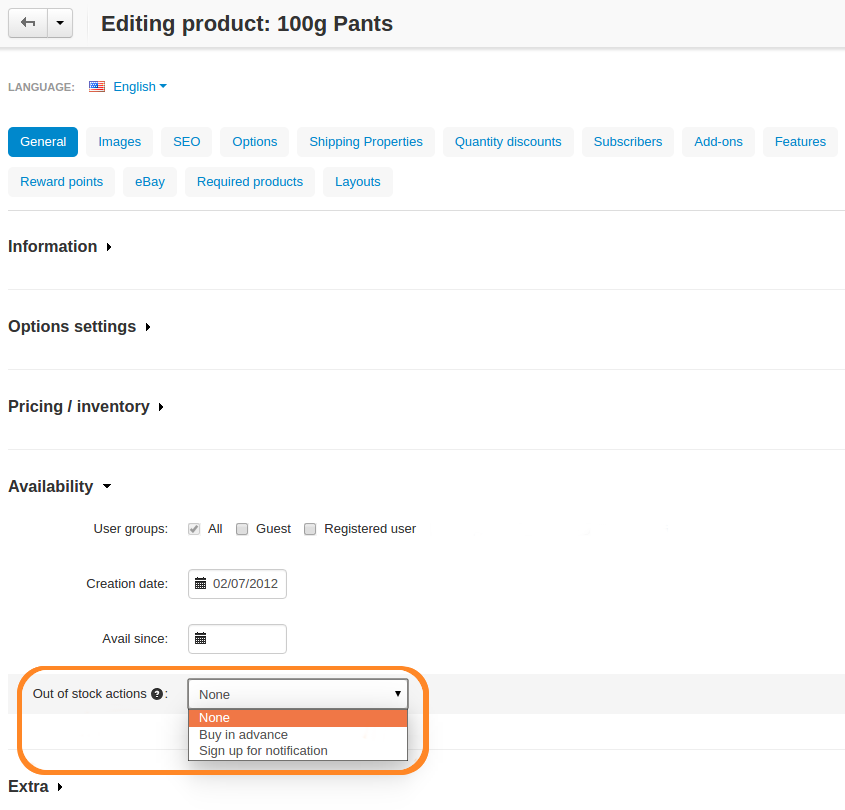Toggle the All user group checkbox
845x810 pixels.
point(194,529)
